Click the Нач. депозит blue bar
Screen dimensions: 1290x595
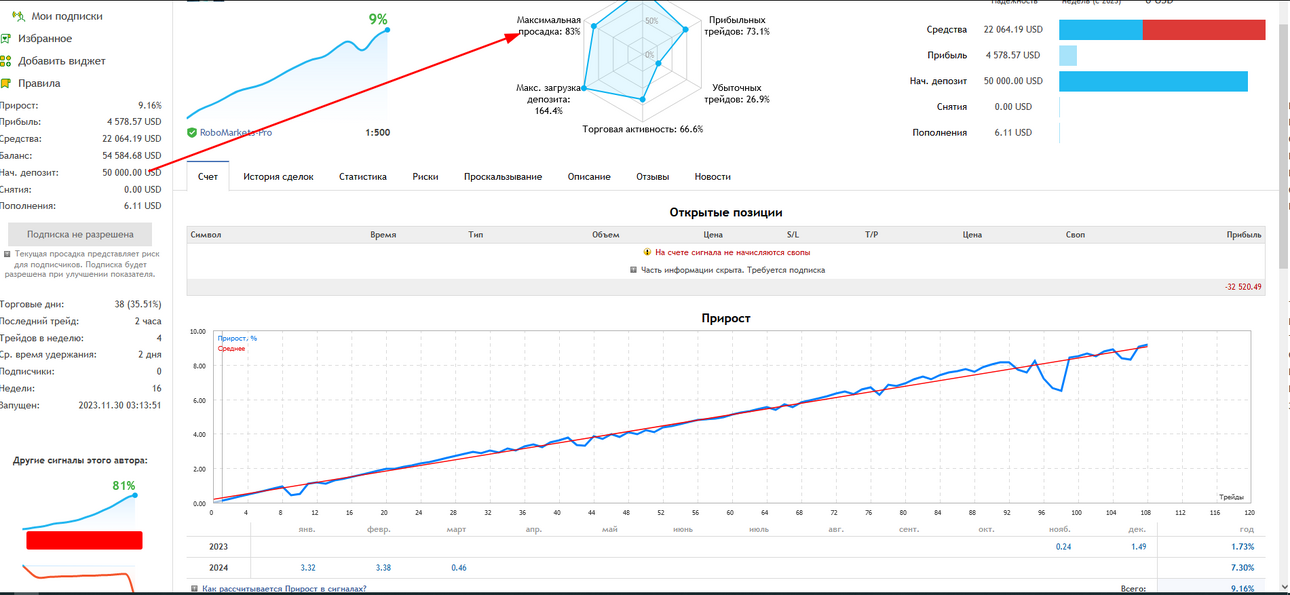(x=1153, y=81)
